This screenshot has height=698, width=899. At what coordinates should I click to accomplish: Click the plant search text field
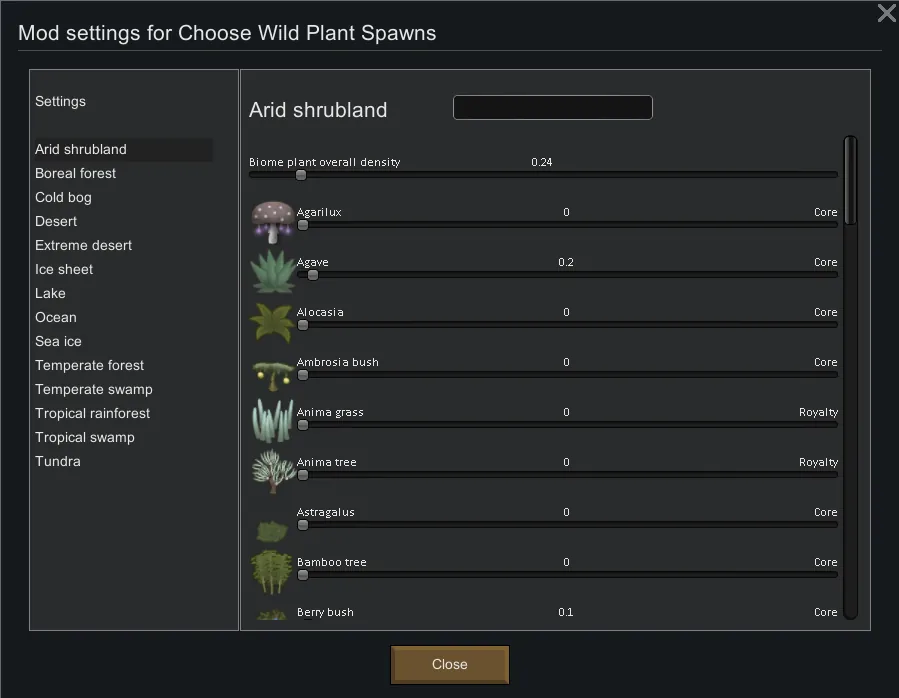coord(553,108)
